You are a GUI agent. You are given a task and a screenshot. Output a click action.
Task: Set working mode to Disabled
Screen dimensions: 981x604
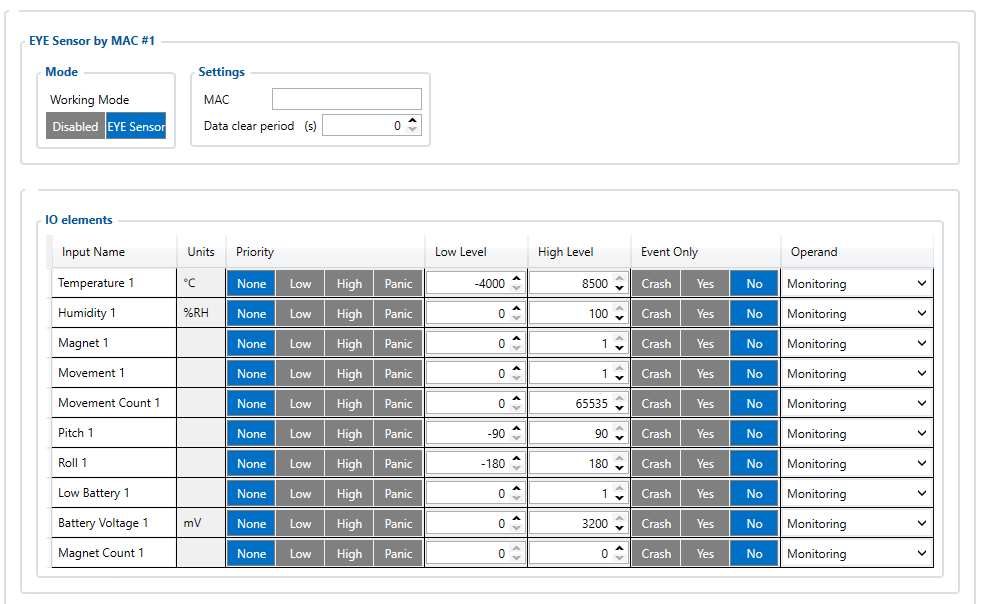[76, 127]
